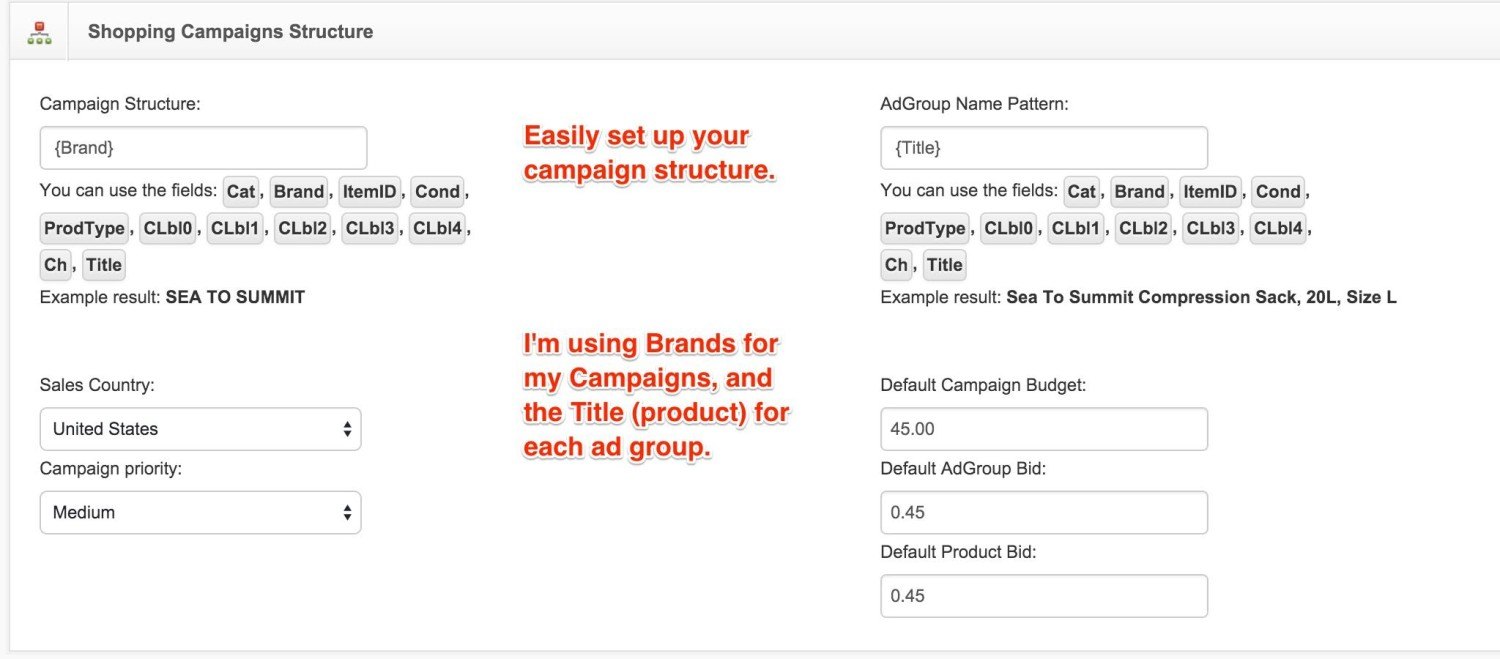Click the Default Product Bid field

point(1044,596)
